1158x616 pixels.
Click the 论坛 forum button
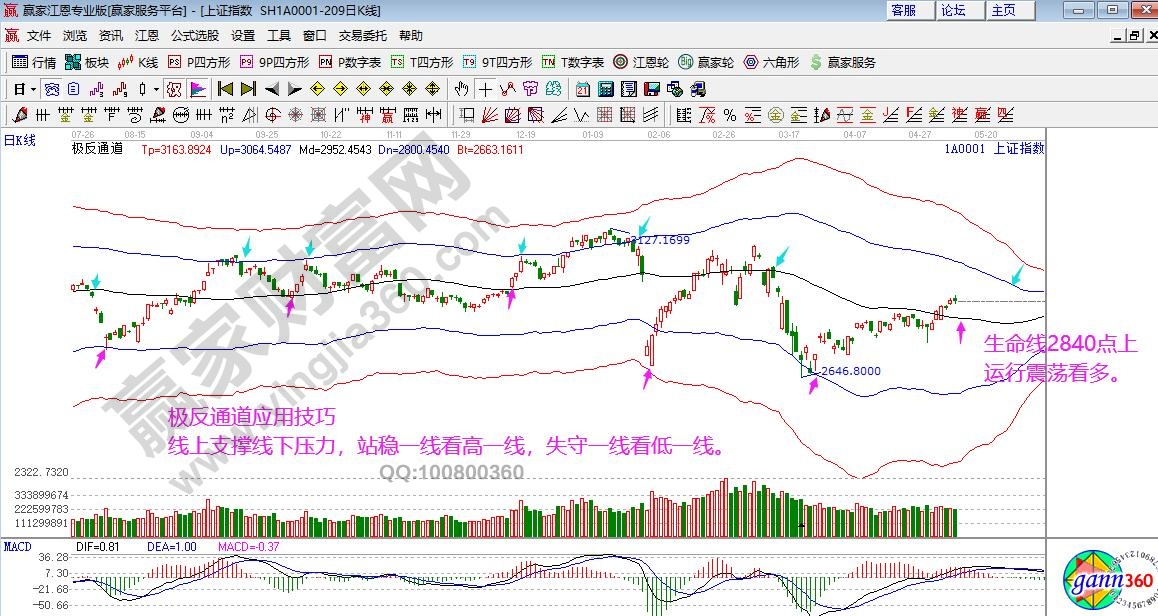(953, 10)
